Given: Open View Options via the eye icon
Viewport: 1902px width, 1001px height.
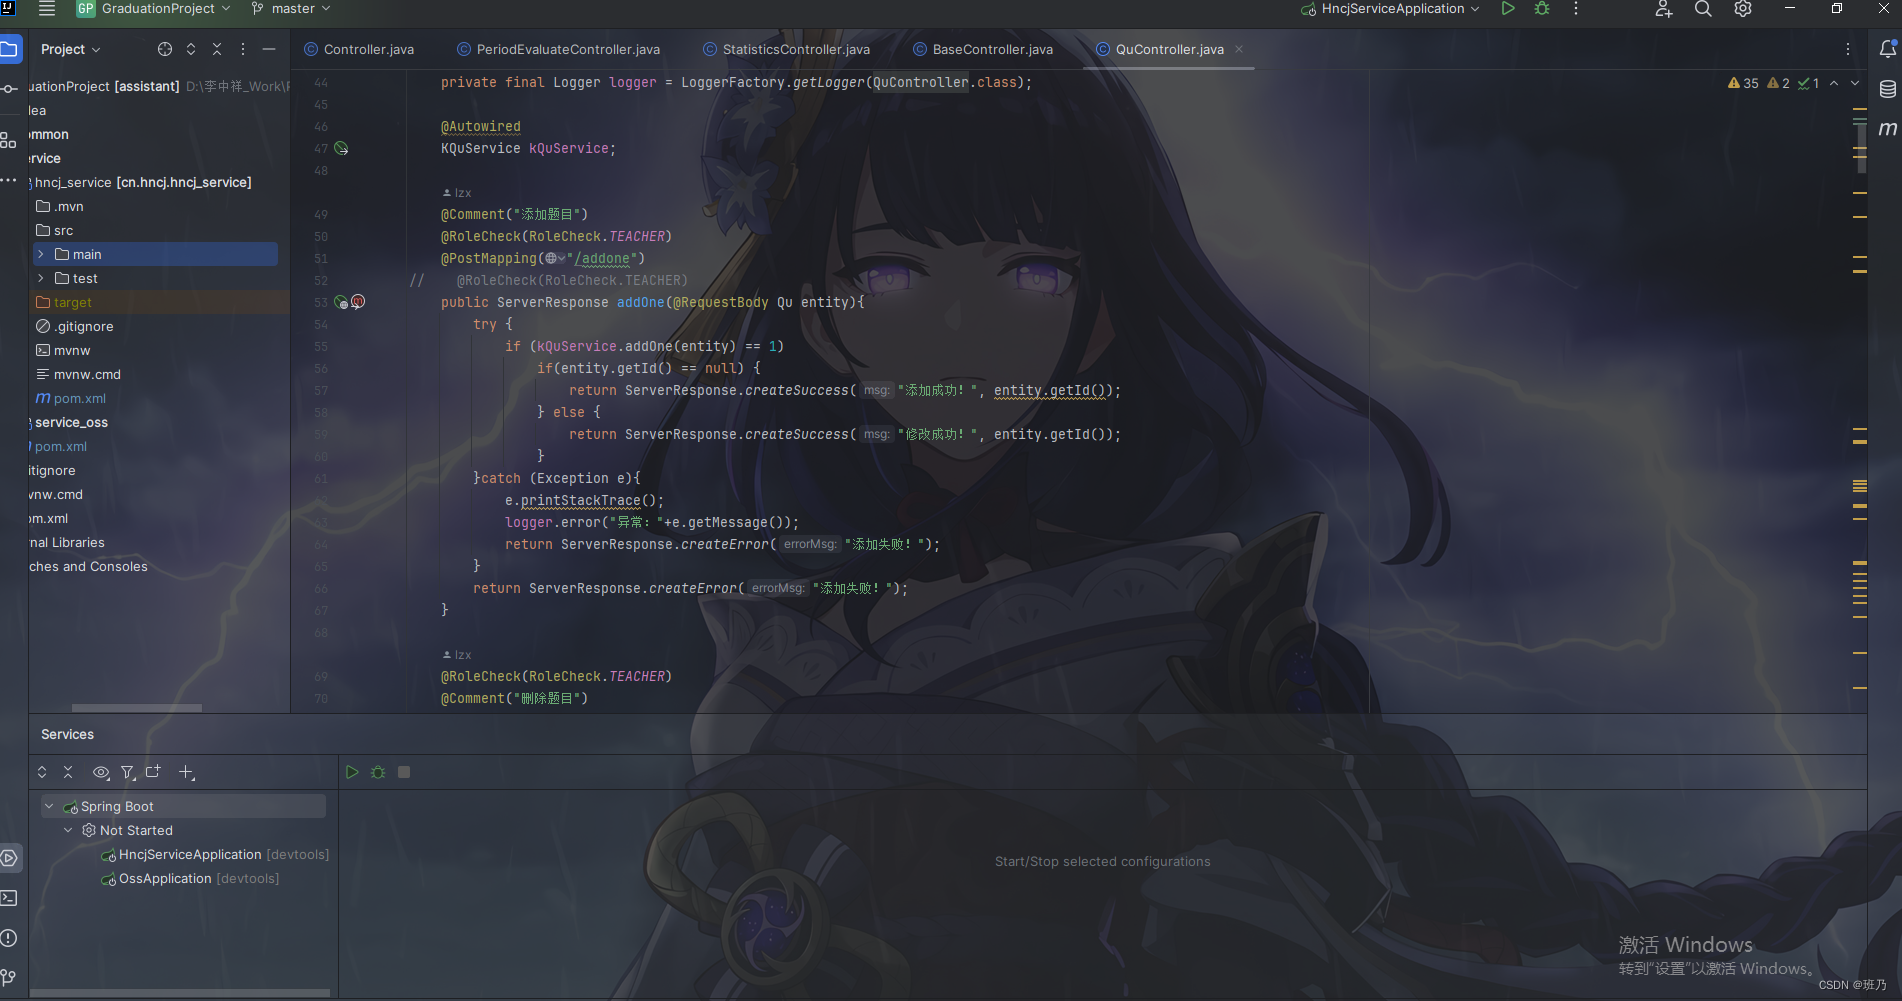Looking at the screenshot, I should click(x=100, y=771).
